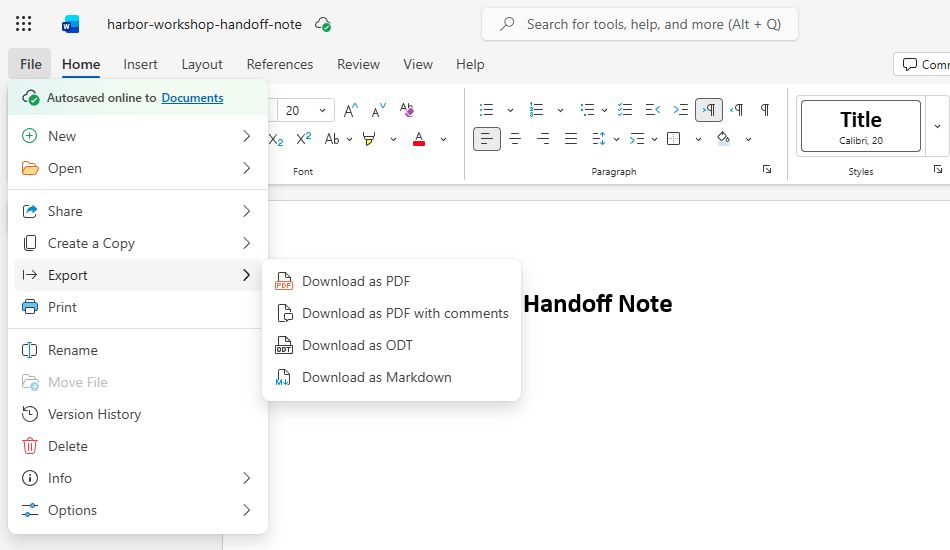Viewport: 950px width, 550px height.
Task: Click the Comments button
Action: (923, 64)
